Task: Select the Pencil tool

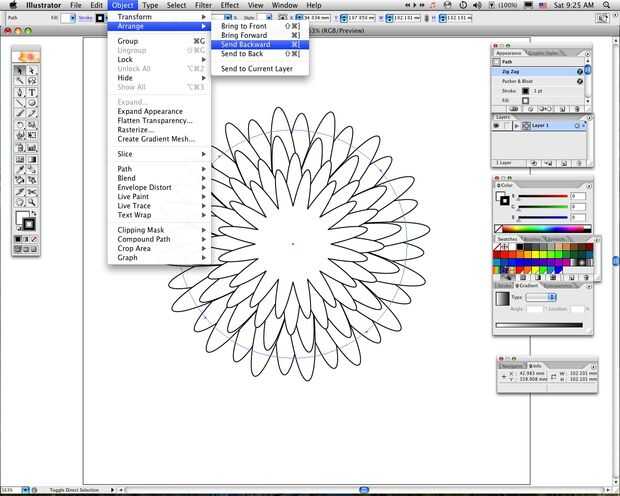Action: click(32, 114)
